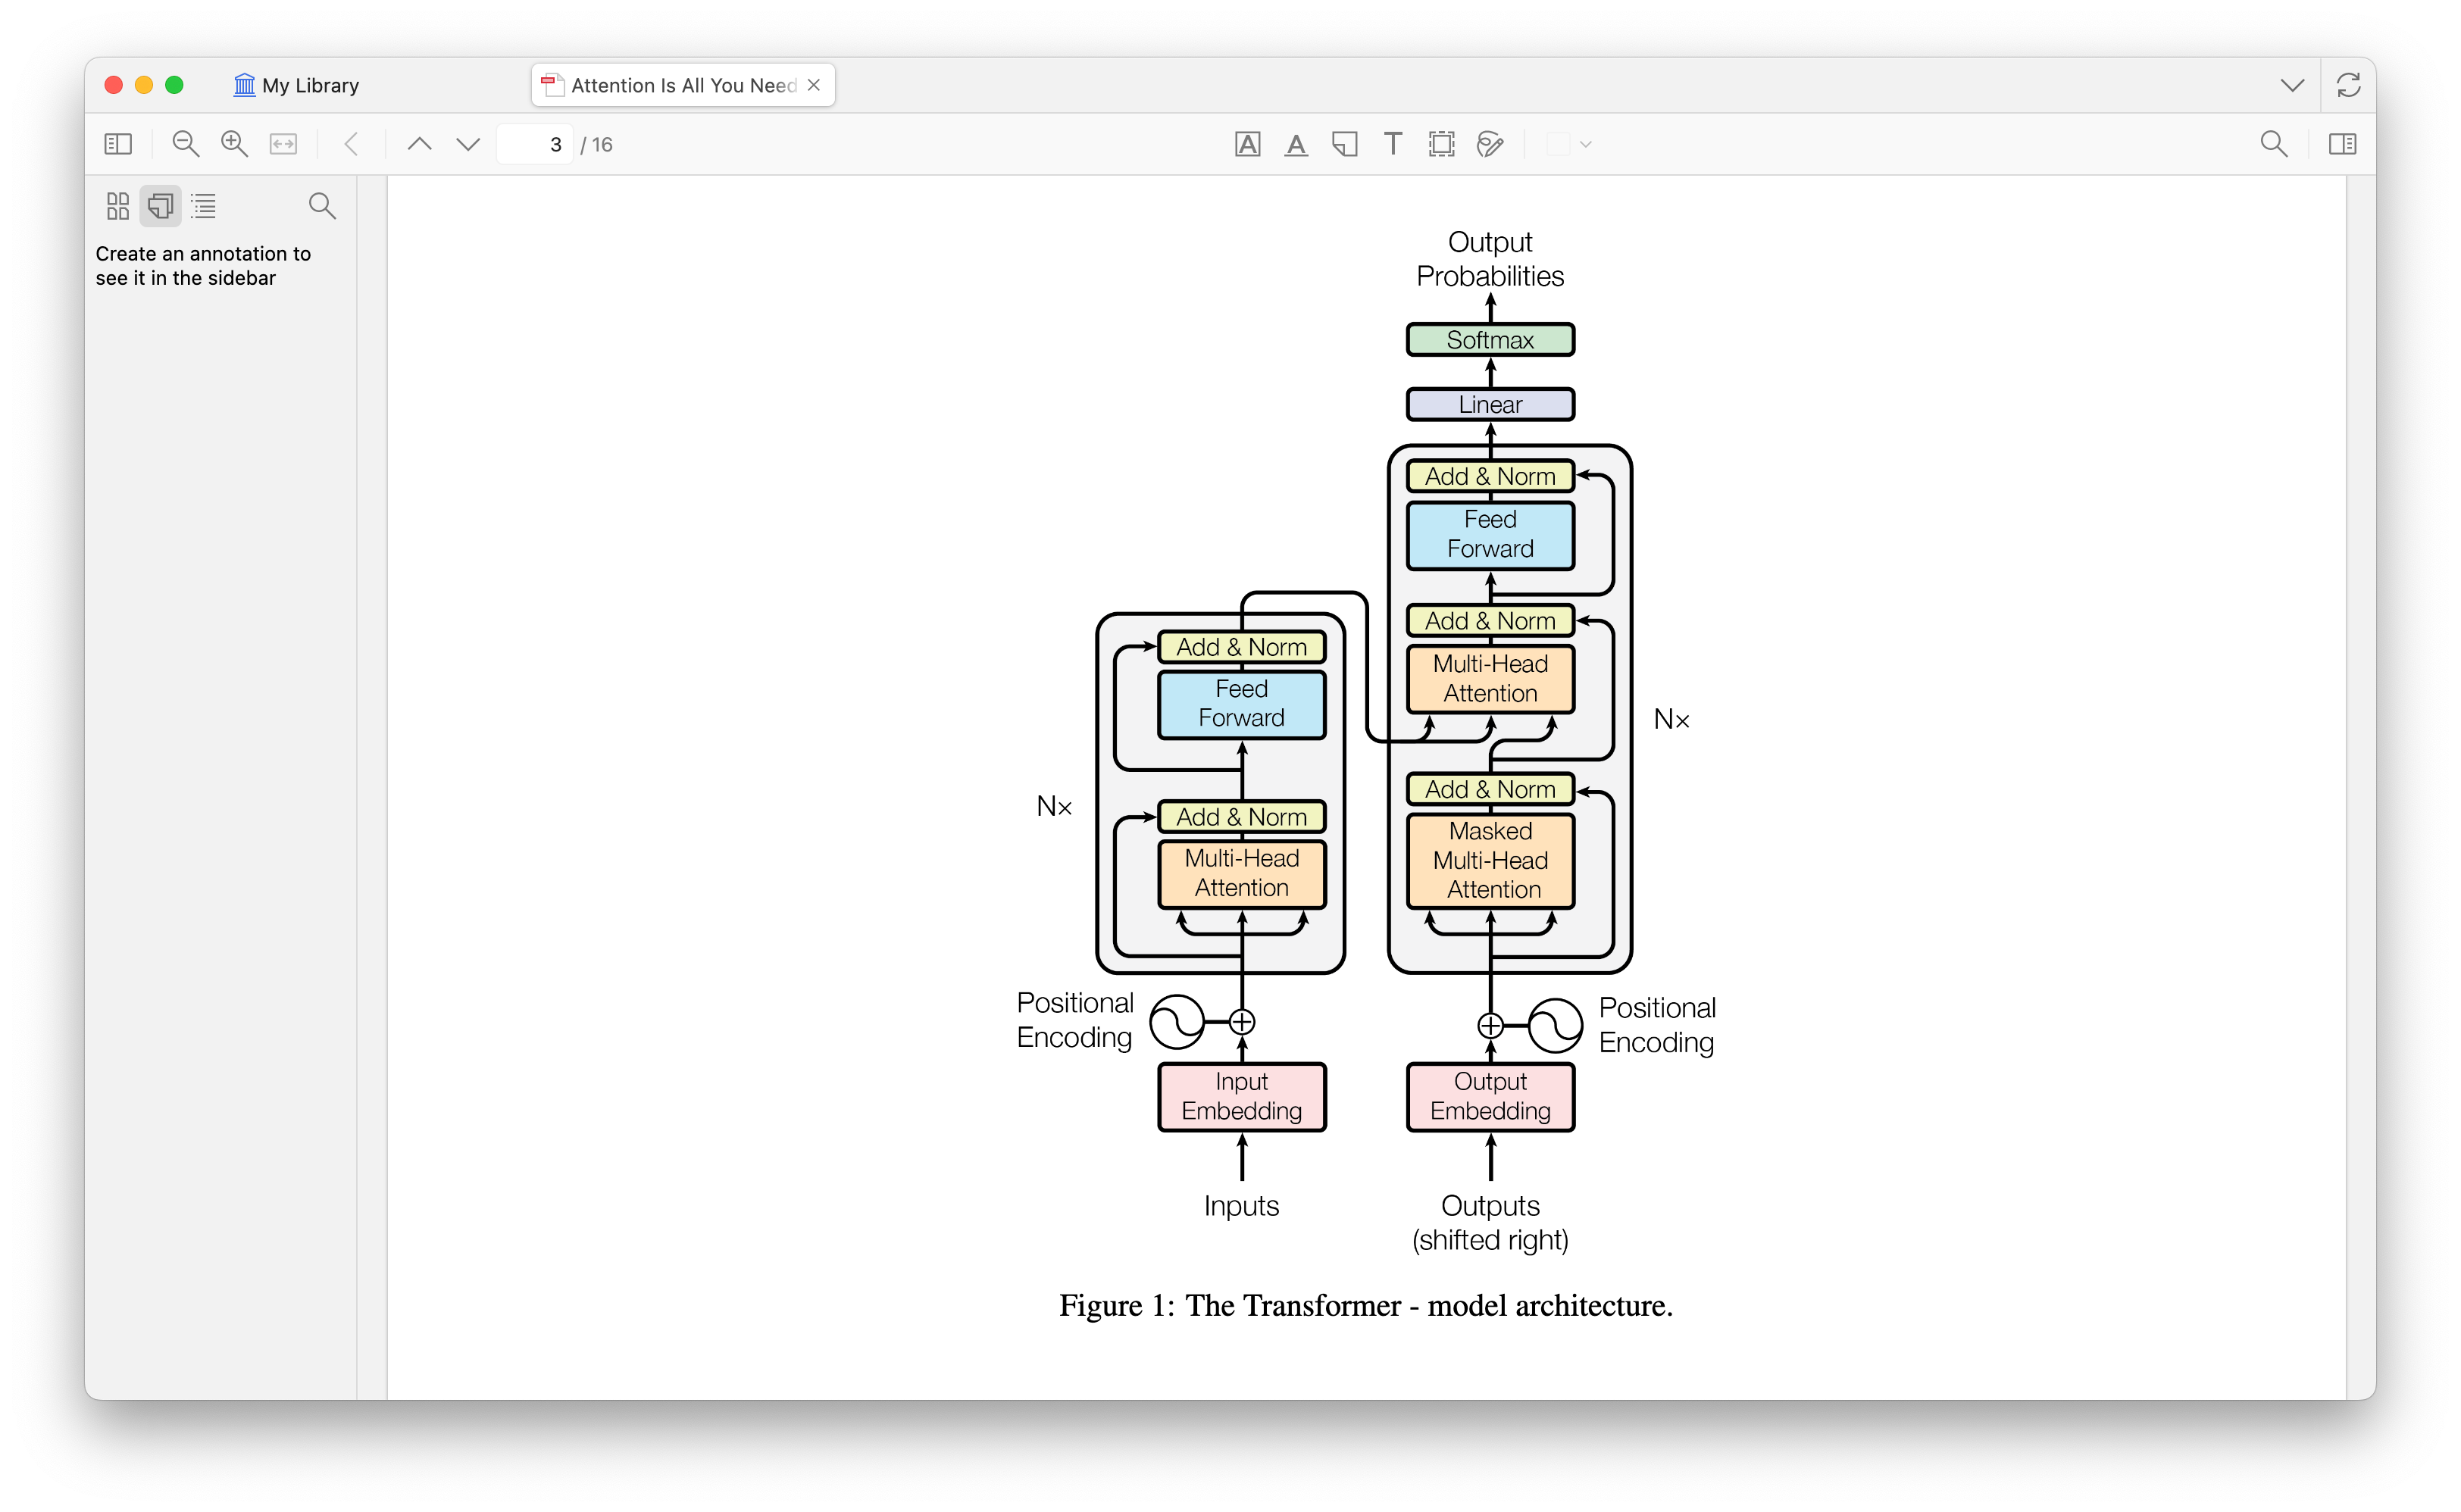Select the sticky Note annotation tool
Image resolution: width=2461 pixels, height=1512 pixels.
(1344, 144)
